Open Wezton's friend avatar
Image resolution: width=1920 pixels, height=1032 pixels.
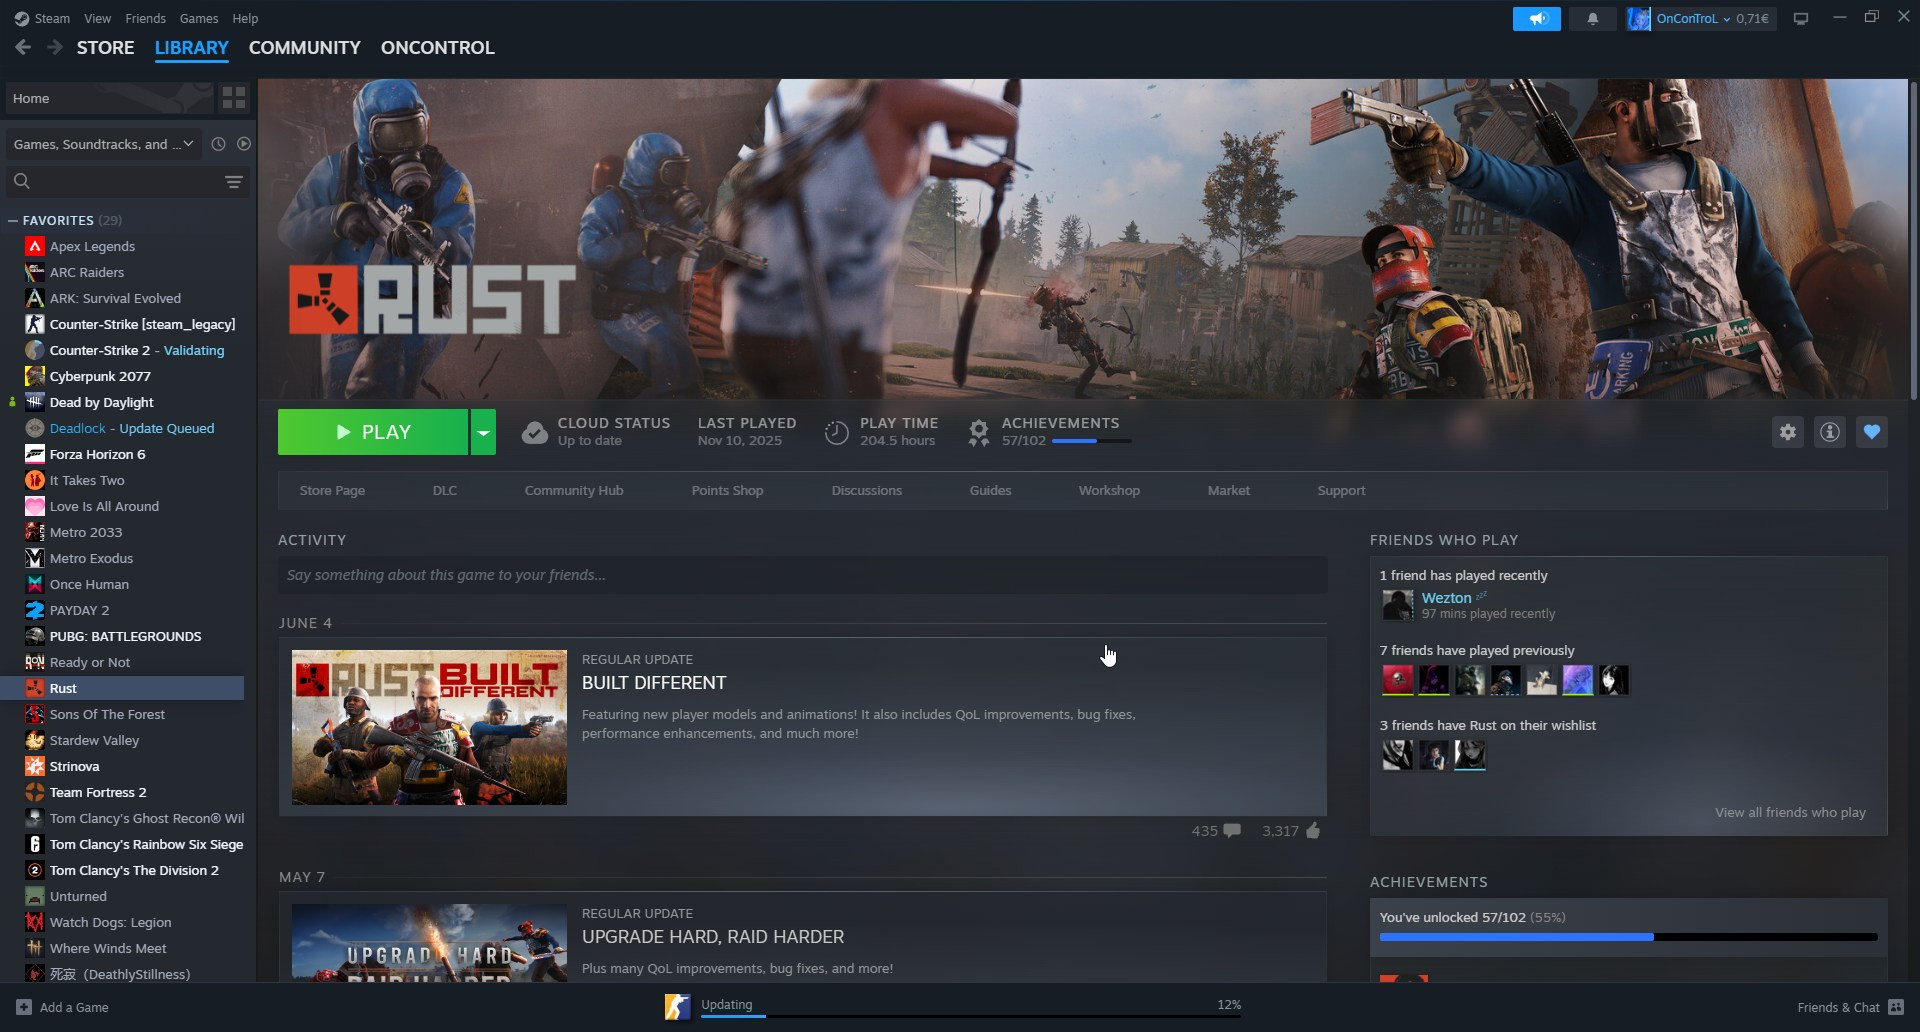(x=1398, y=605)
